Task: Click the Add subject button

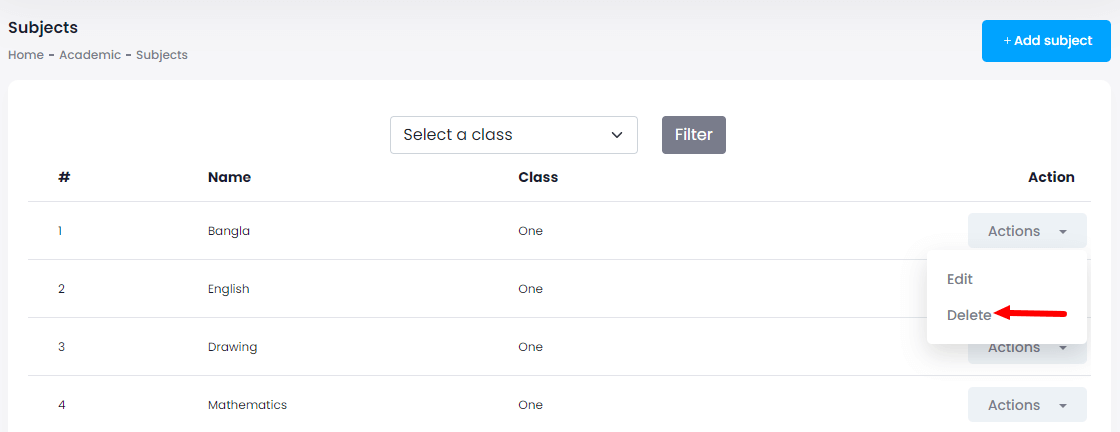Action: point(1046,41)
